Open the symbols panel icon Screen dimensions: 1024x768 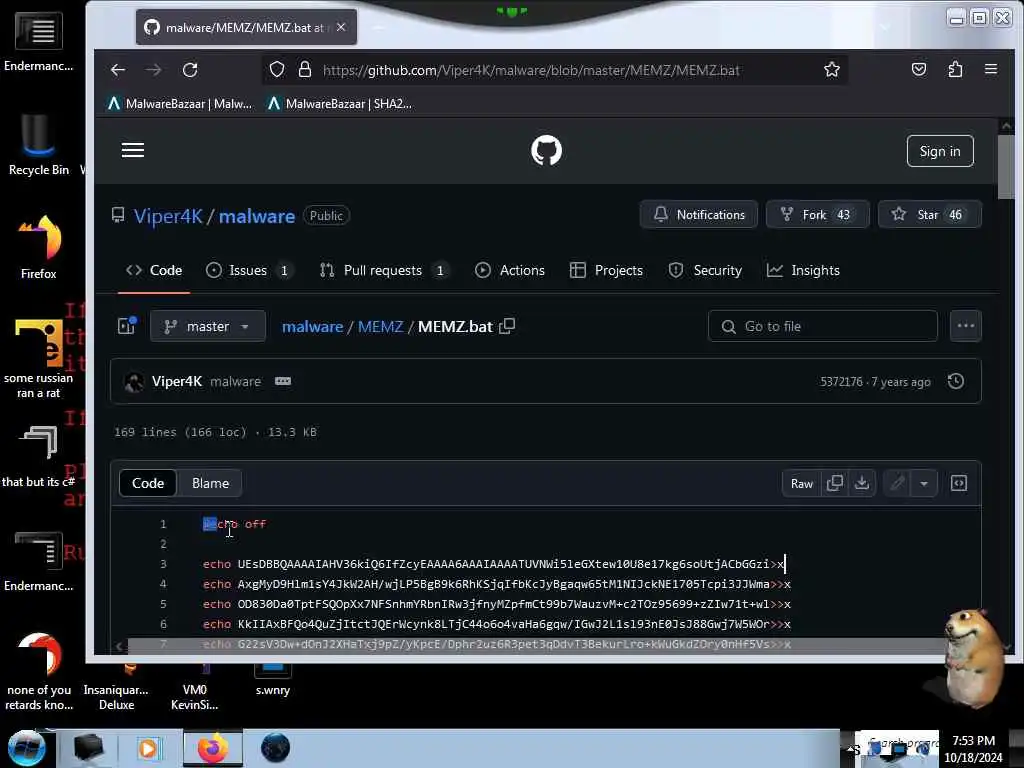959,483
